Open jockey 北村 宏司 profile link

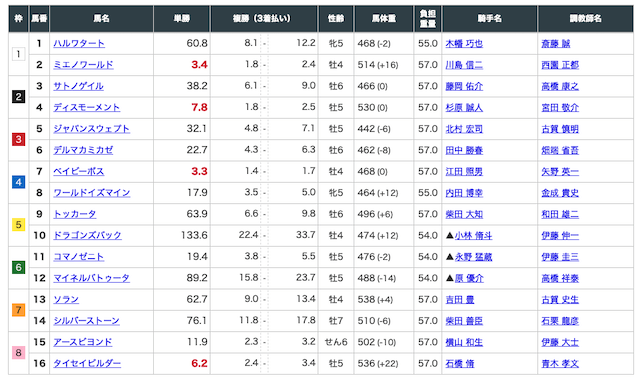pos(464,129)
